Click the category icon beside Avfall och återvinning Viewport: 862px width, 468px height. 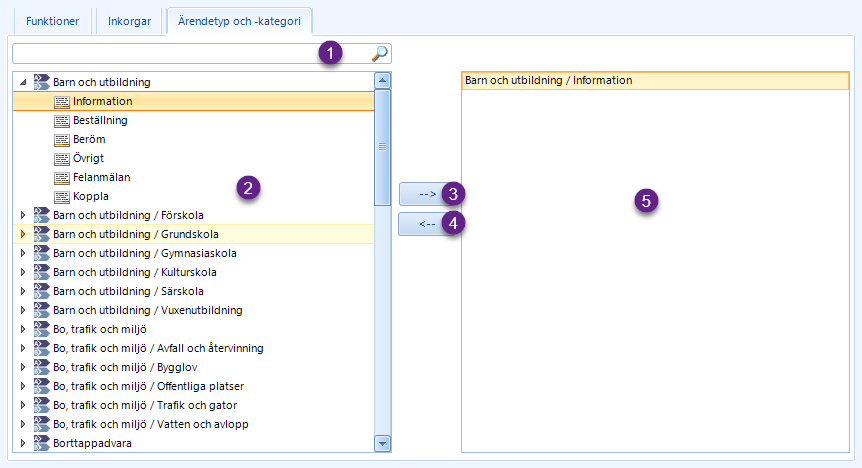41,348
